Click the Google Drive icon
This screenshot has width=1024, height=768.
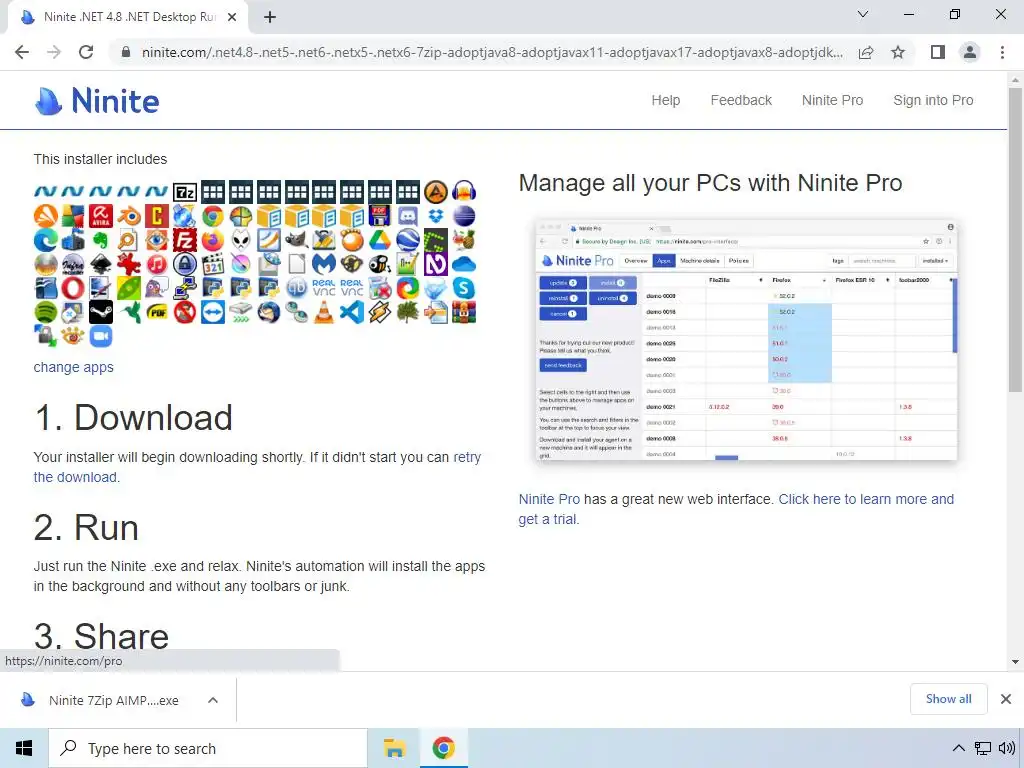click(380, 240)
